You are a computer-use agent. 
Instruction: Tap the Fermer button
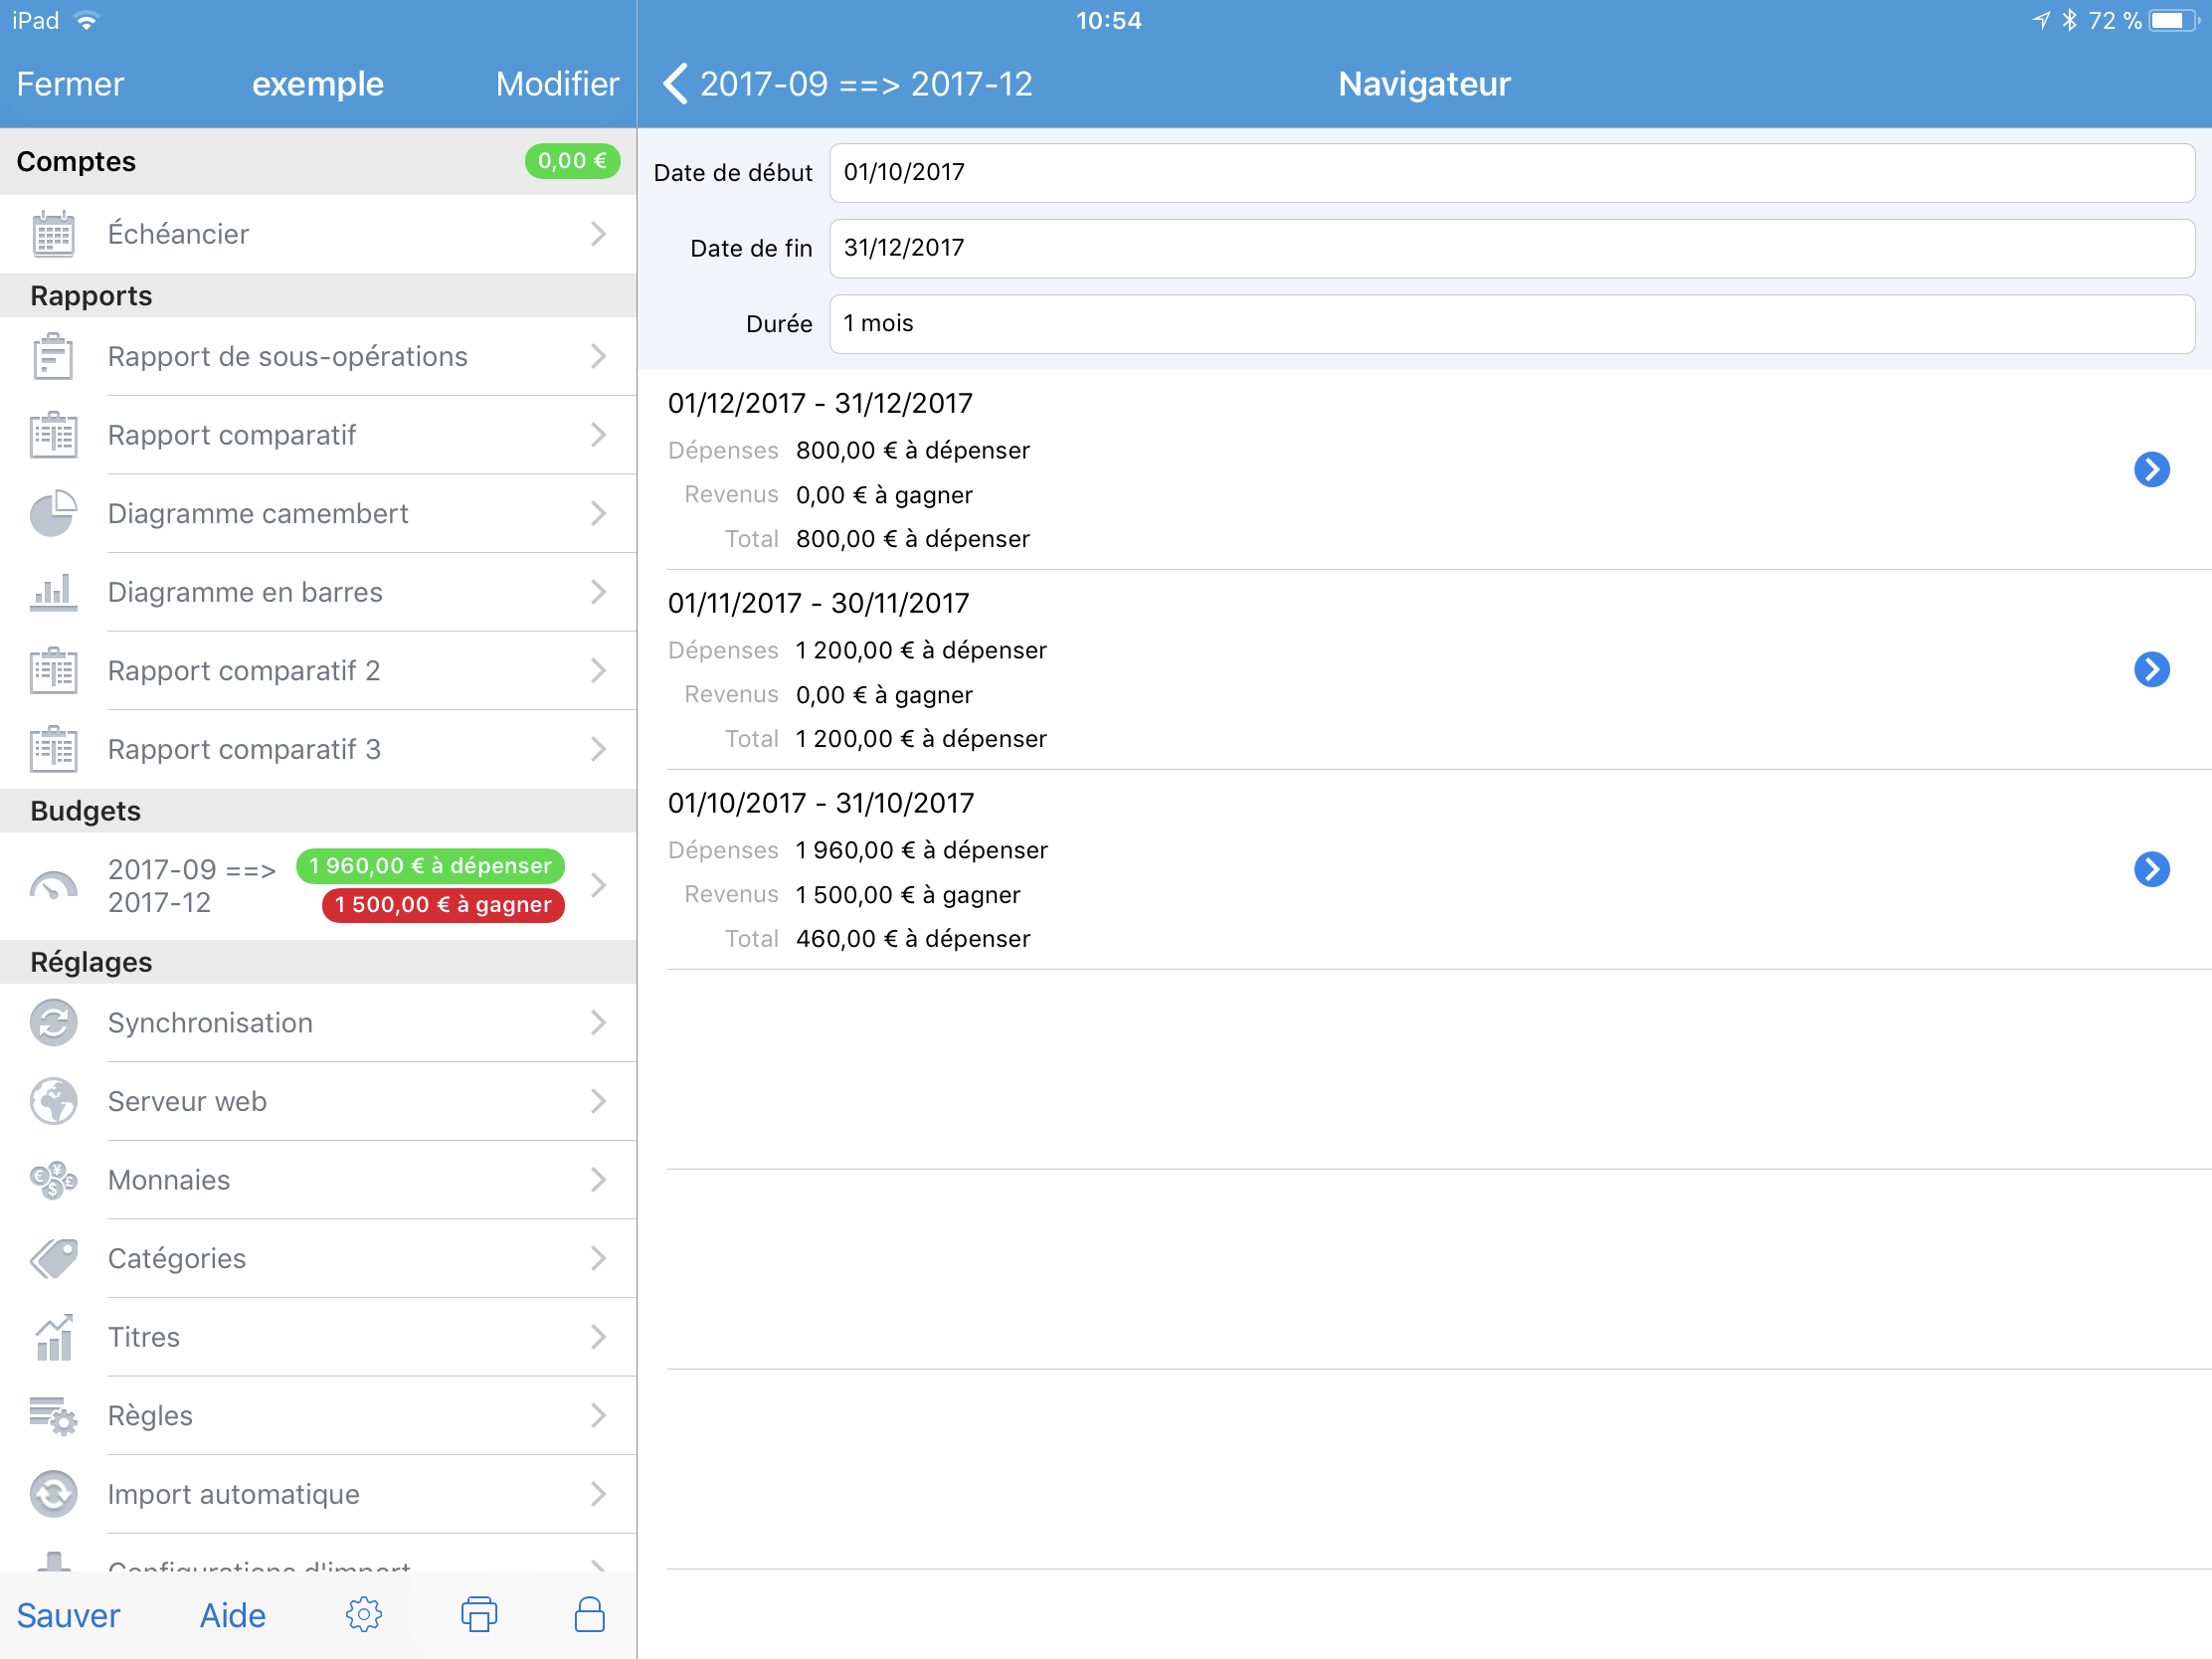[x=70, y=84]
